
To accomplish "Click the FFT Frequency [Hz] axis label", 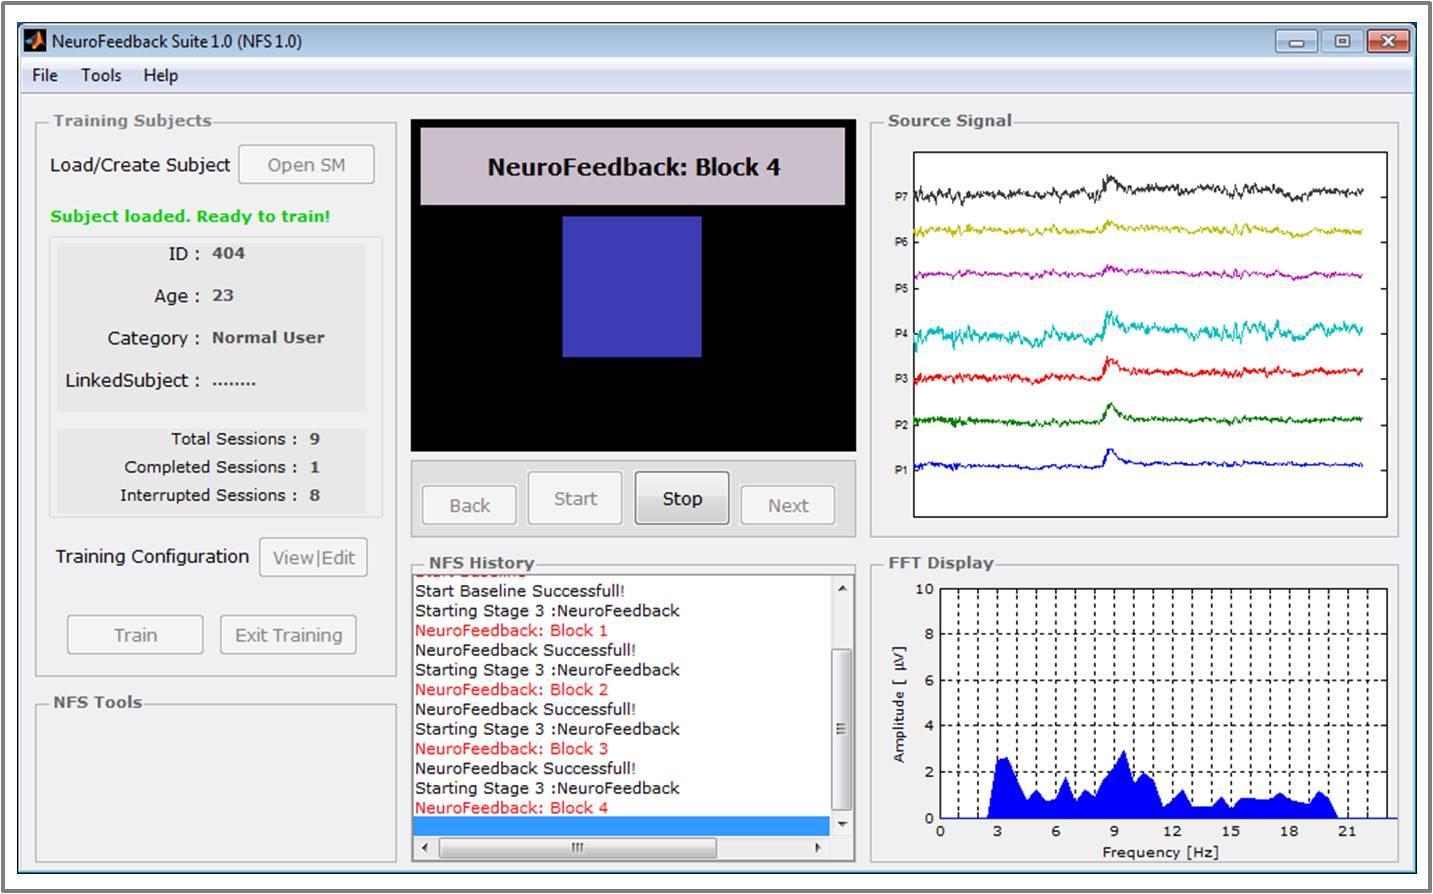I will coord(1160,852).
